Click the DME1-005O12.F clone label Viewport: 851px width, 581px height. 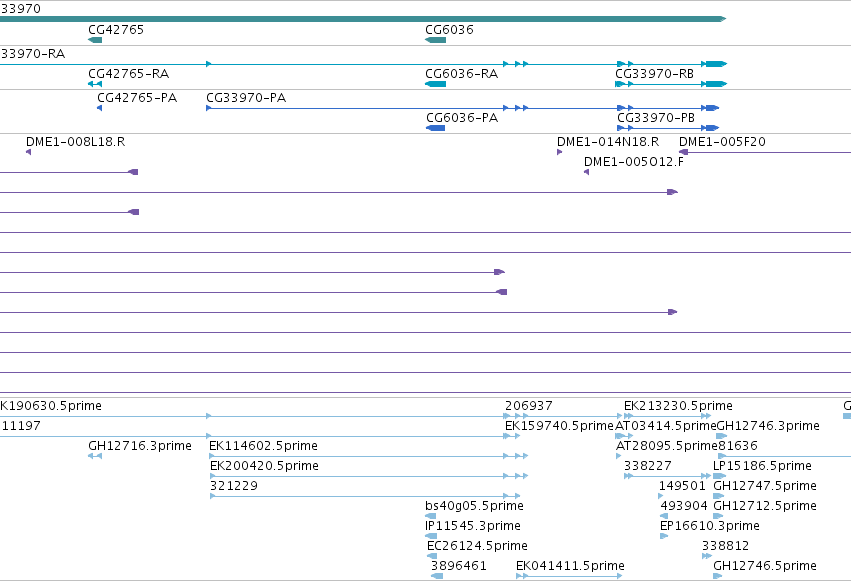tap(634, 162)
